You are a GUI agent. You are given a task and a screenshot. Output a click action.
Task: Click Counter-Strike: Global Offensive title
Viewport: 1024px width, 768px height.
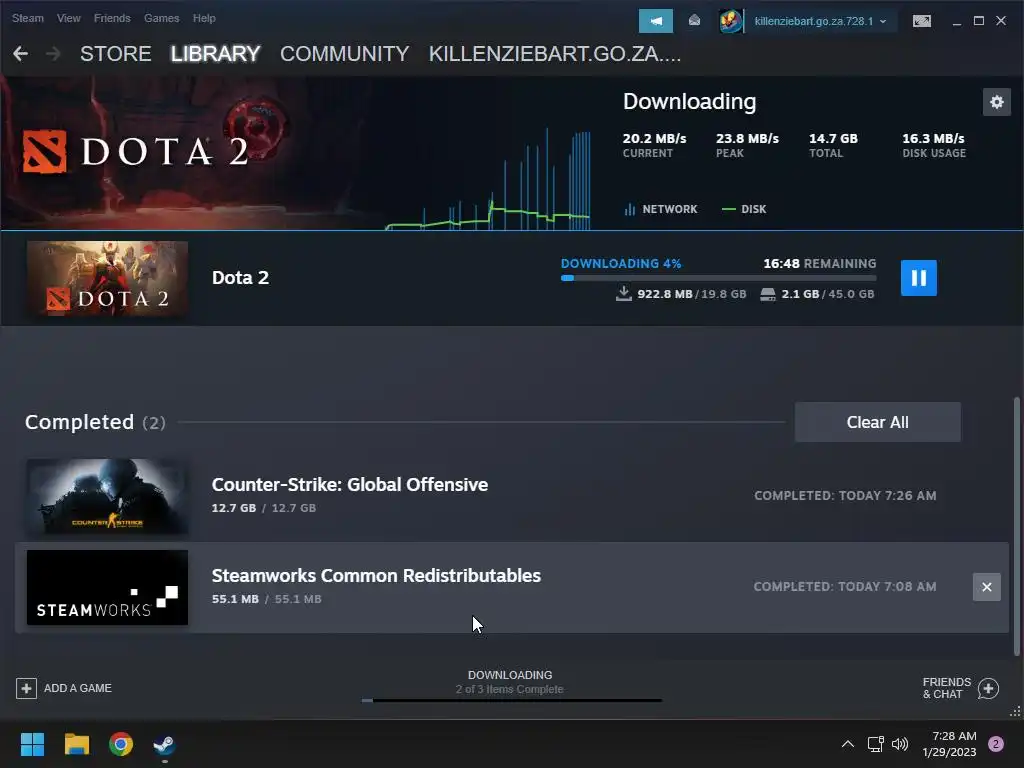click(349, 485)
